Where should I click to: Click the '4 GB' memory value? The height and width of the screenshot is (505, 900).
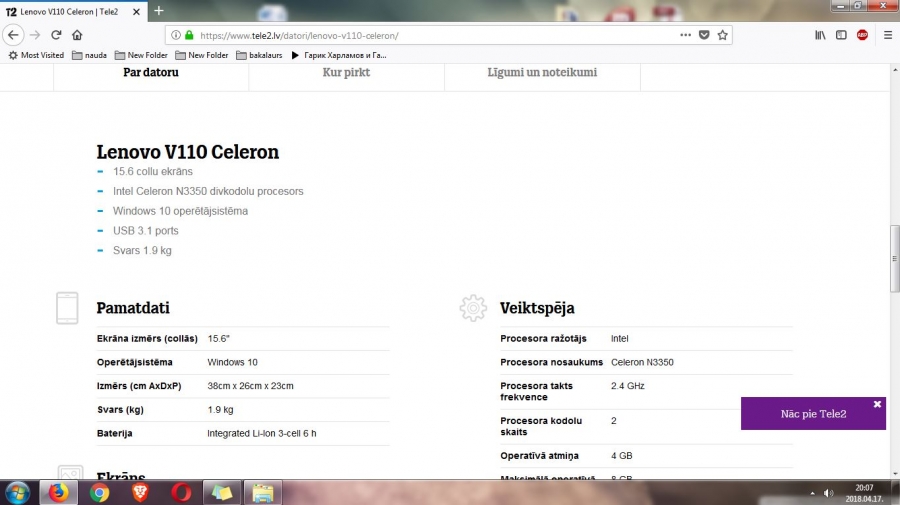click(622, 456)
